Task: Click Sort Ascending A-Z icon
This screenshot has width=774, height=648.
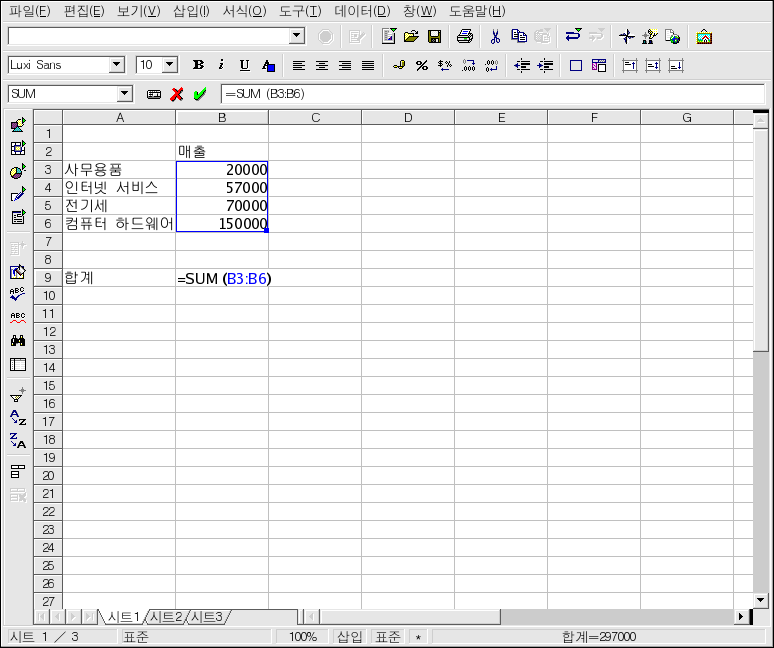Action: coord(18,417)
